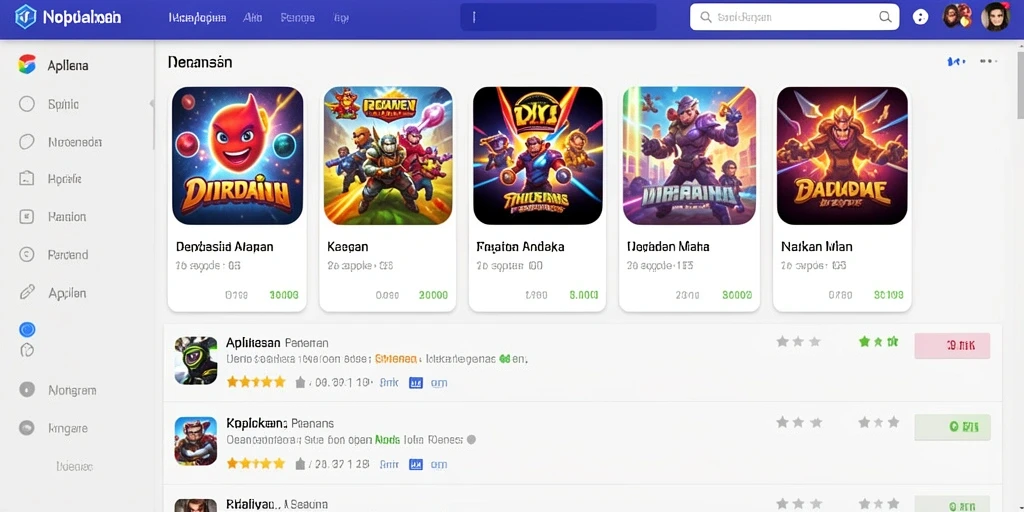Open the colorful Apllena sidebar icon
This screenshot has width=1024, height=512.
pos(27,65)
